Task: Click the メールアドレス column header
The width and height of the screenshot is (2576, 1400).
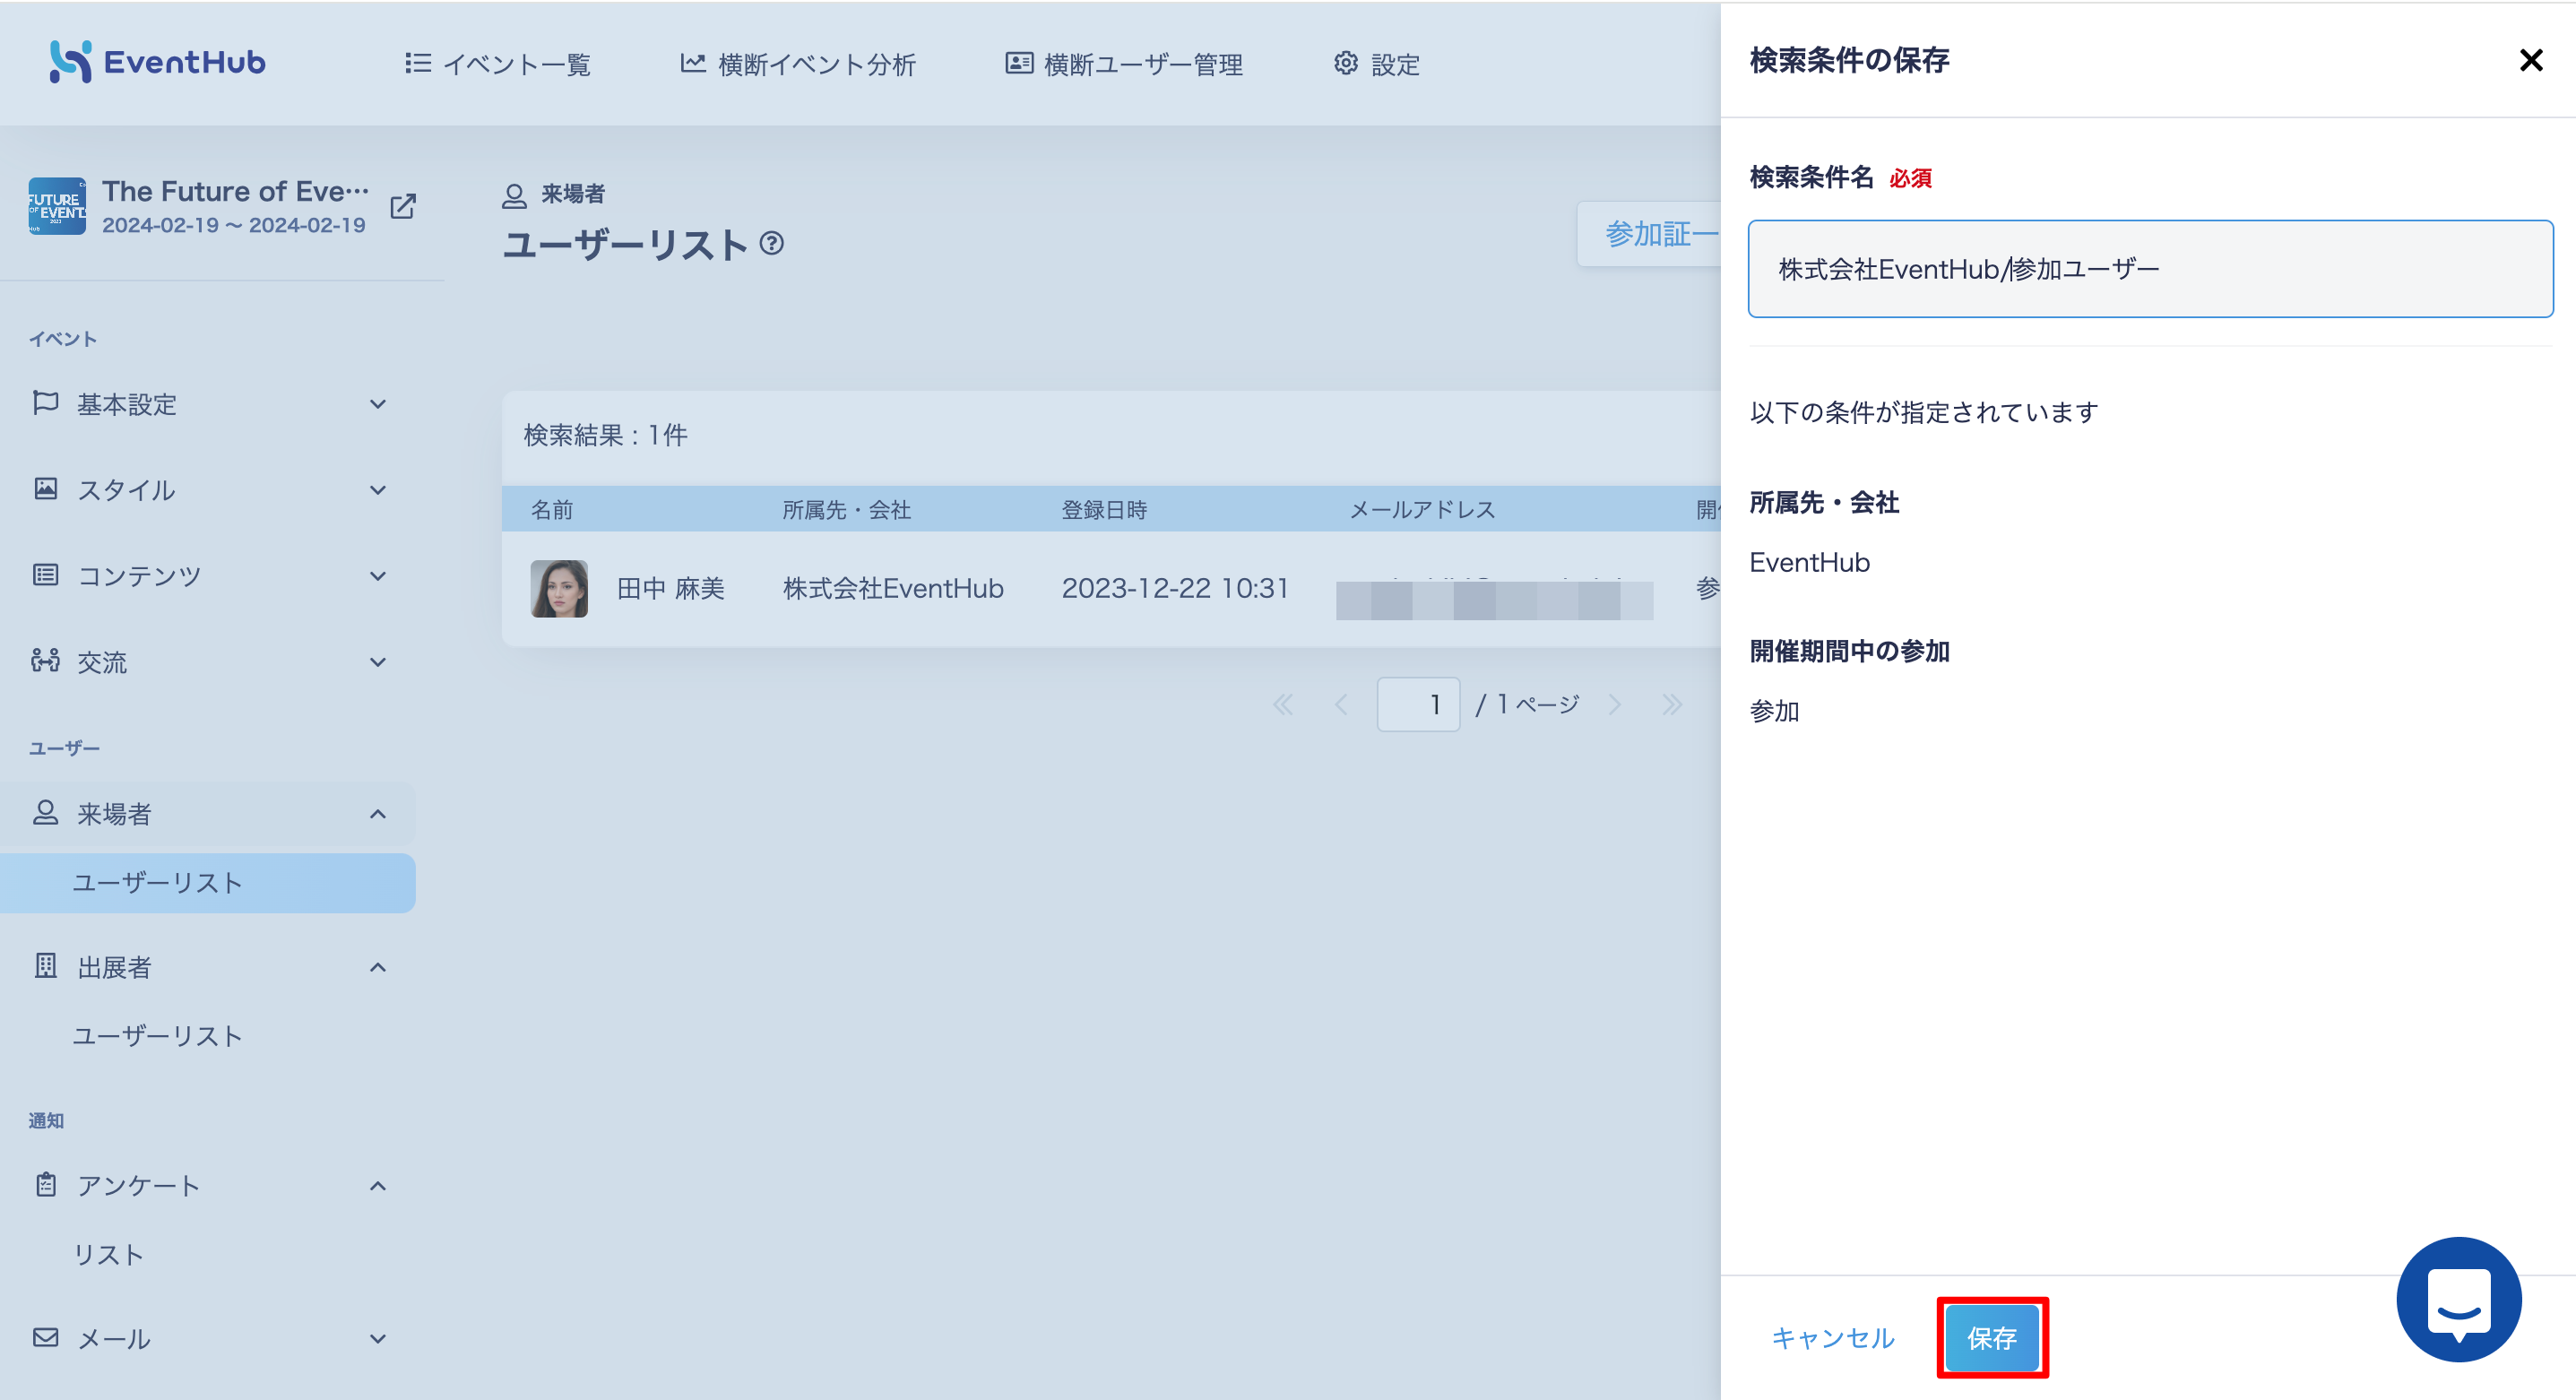Action: click(1423, 510)
